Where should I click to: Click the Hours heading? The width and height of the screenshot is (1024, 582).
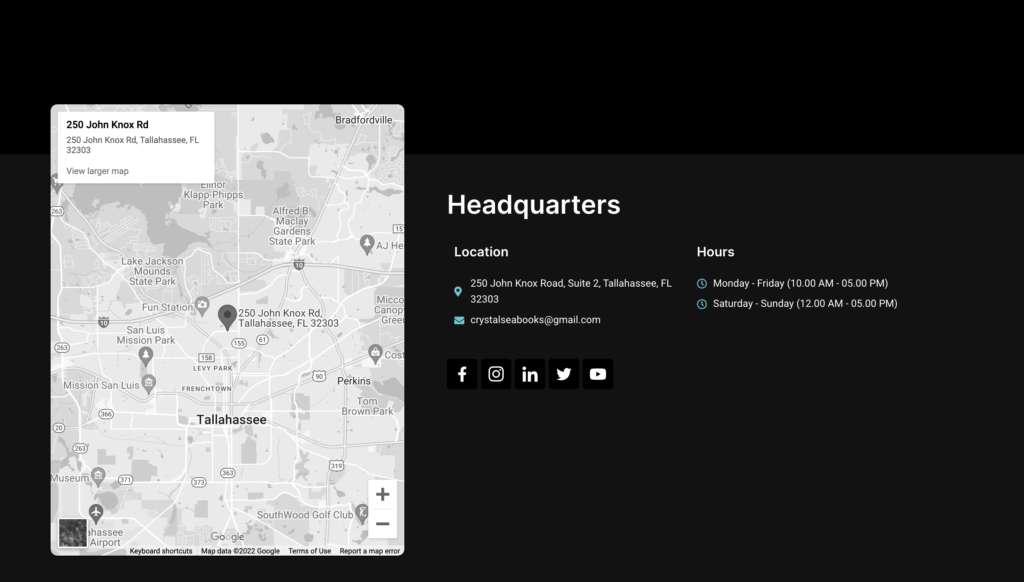pyautogui.click(x=715, y=252)
